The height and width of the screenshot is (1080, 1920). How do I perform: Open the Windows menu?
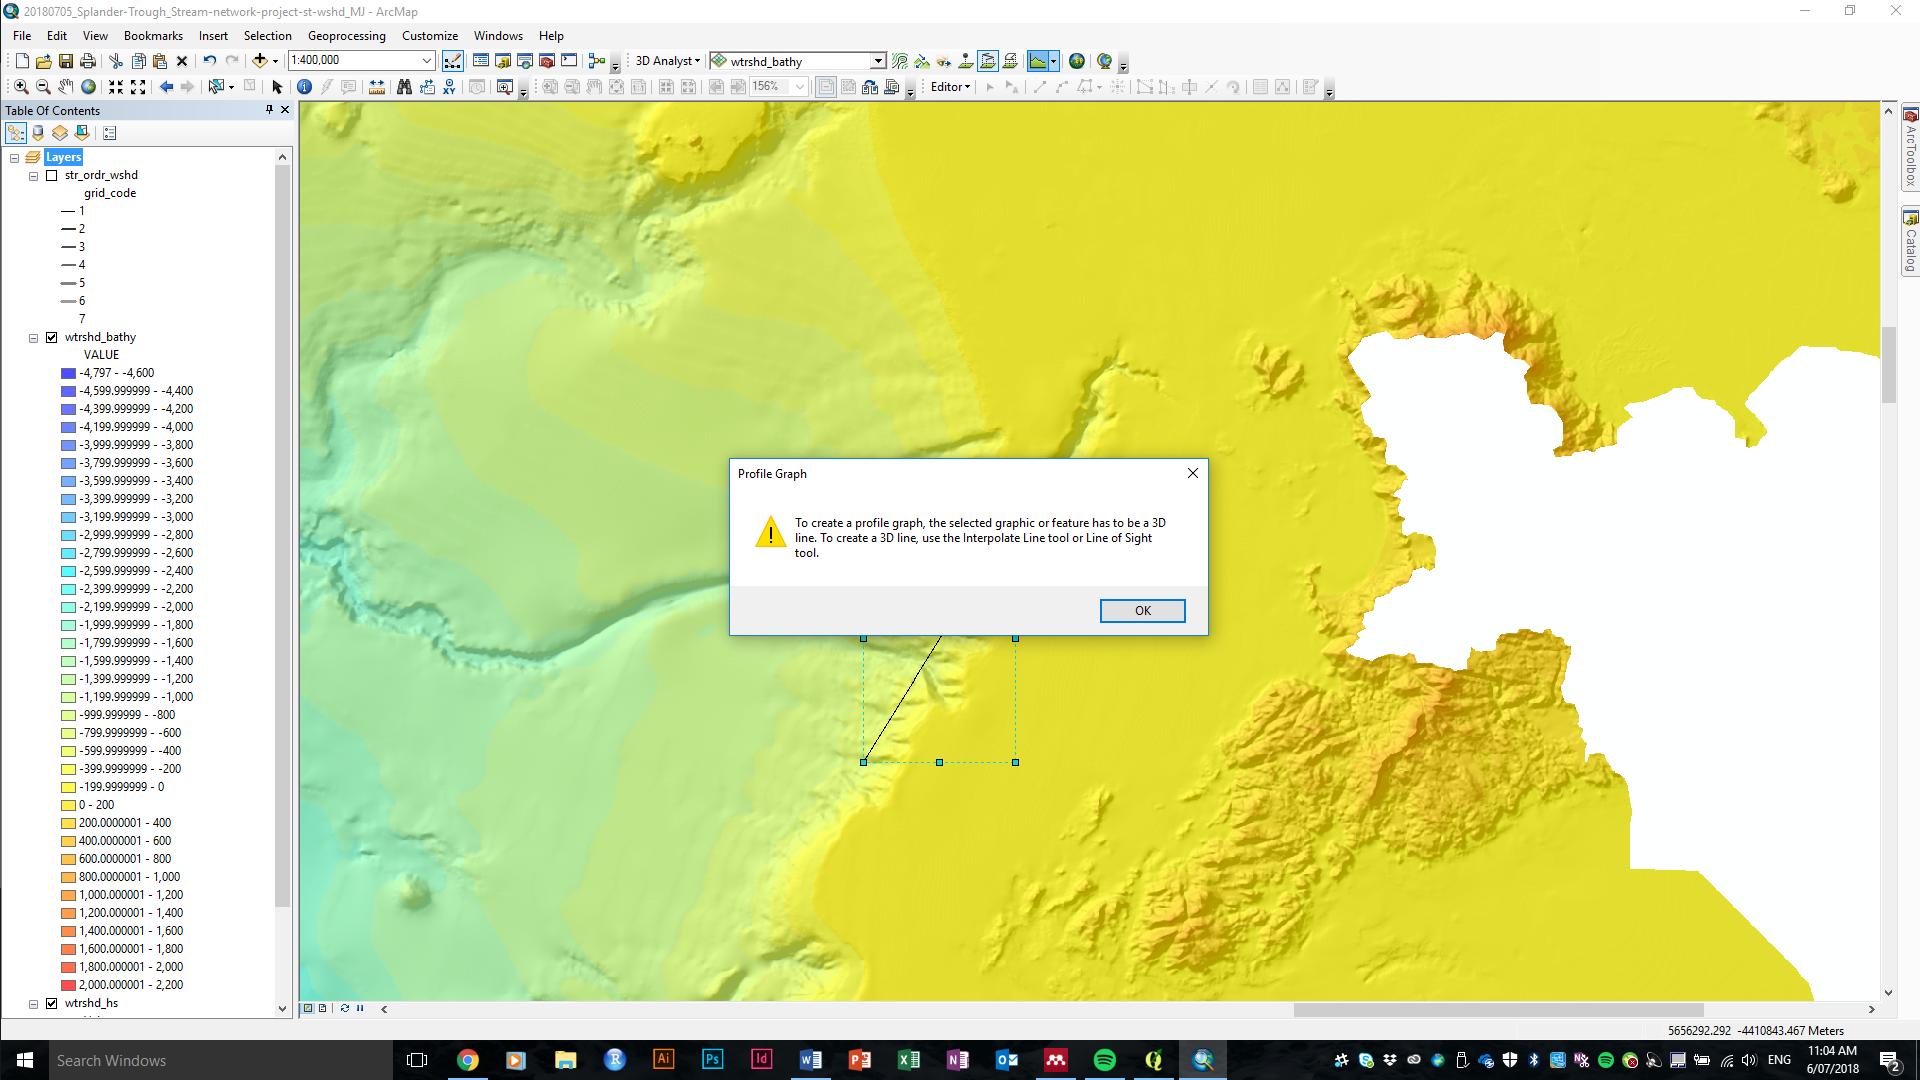point(498,36)
